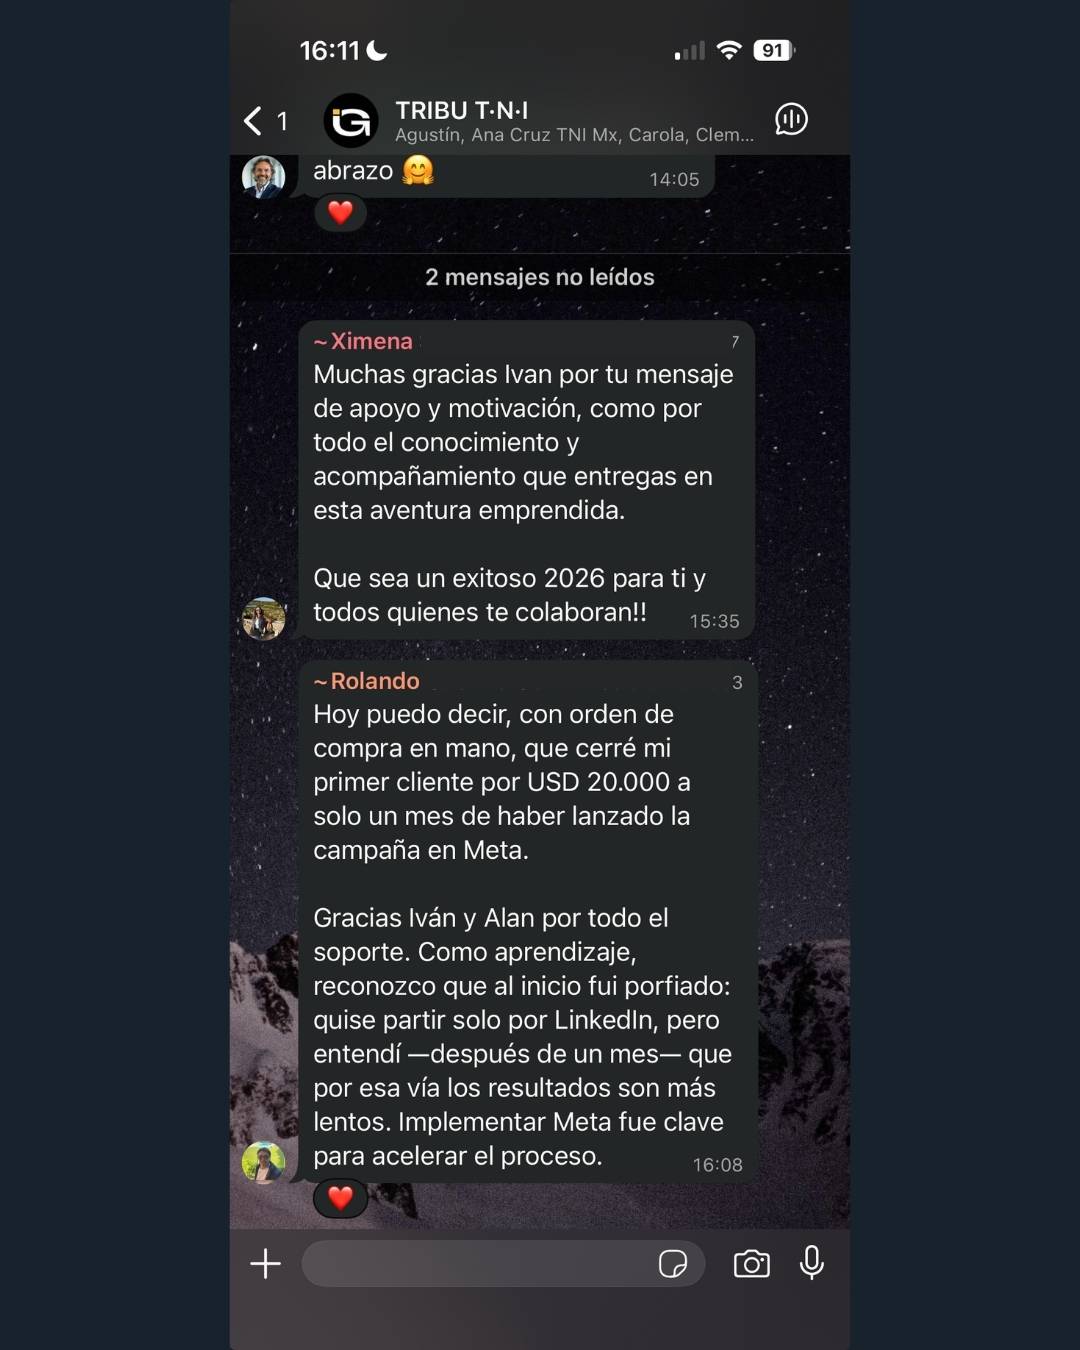Viewport: 1080px width, 1350px height.
Task: Tap the ~Rolando sender name
Action: point(366,681)
